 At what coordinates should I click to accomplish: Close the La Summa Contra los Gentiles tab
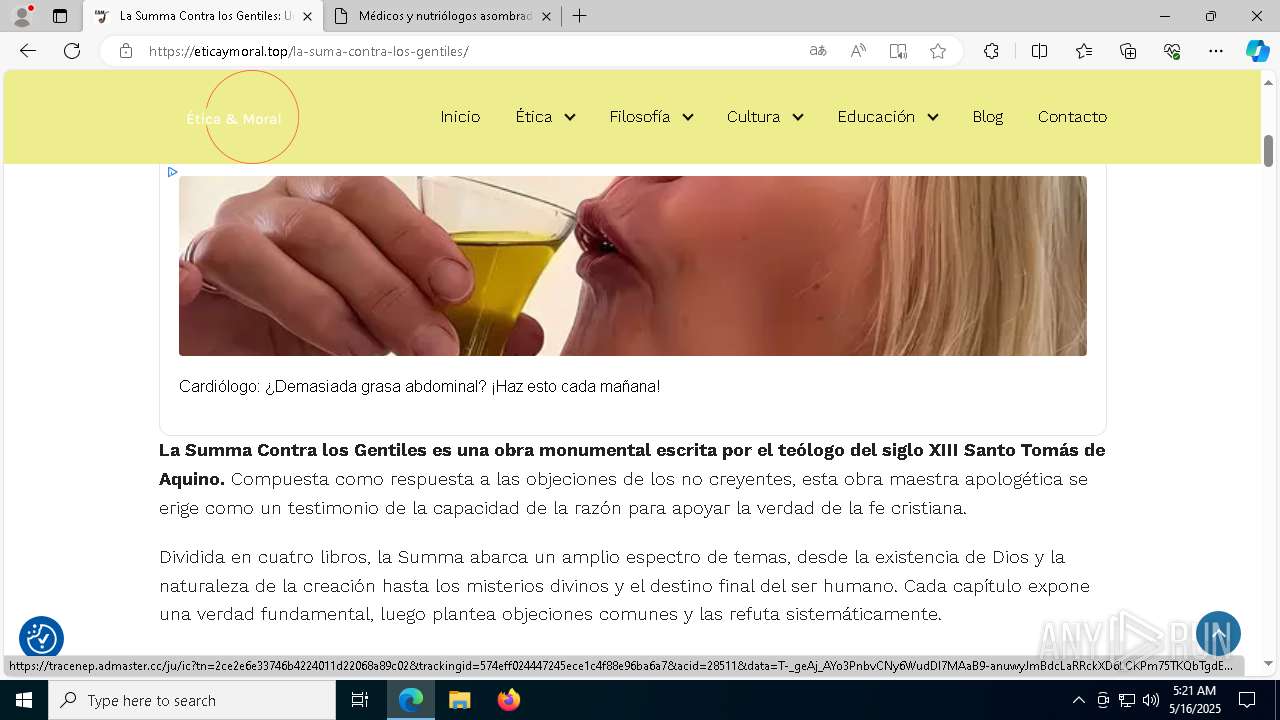click(307, 16)
